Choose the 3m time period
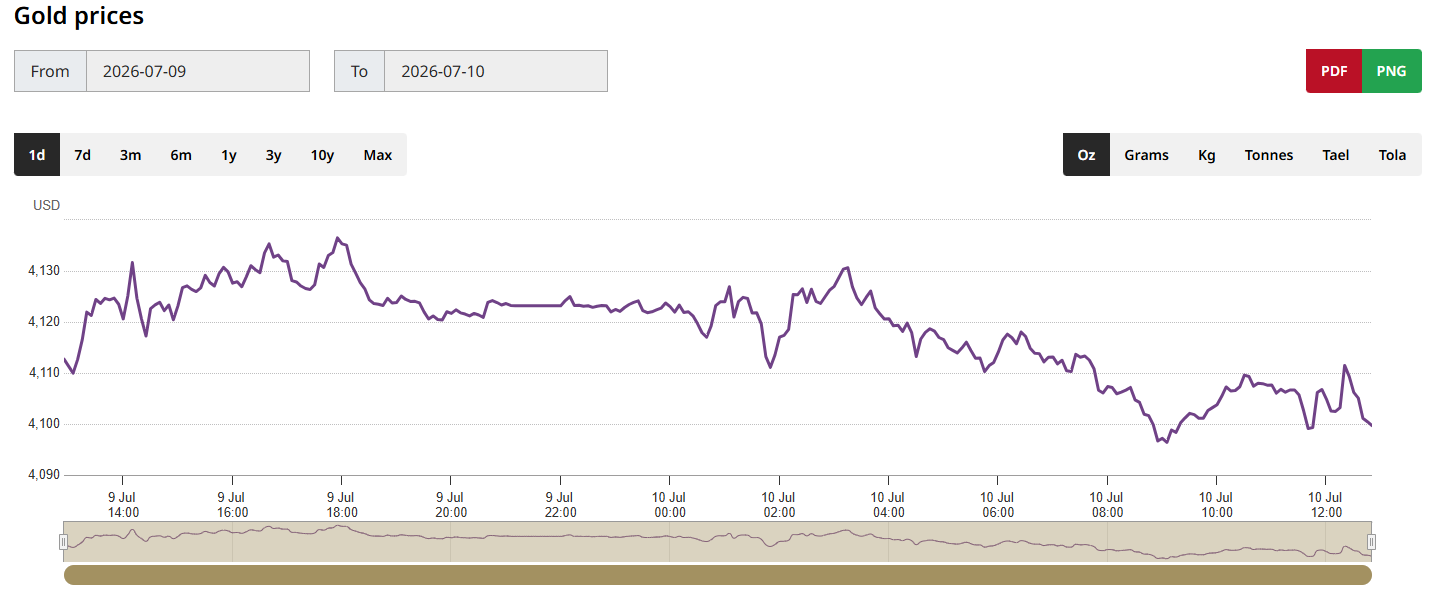1435x596 pixels. 131,155
